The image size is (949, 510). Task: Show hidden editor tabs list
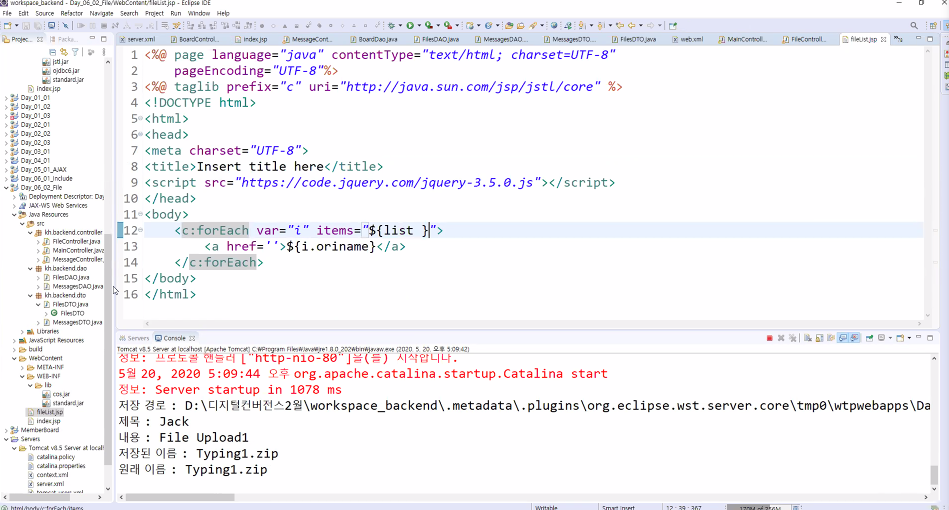[x=899, y=39]
